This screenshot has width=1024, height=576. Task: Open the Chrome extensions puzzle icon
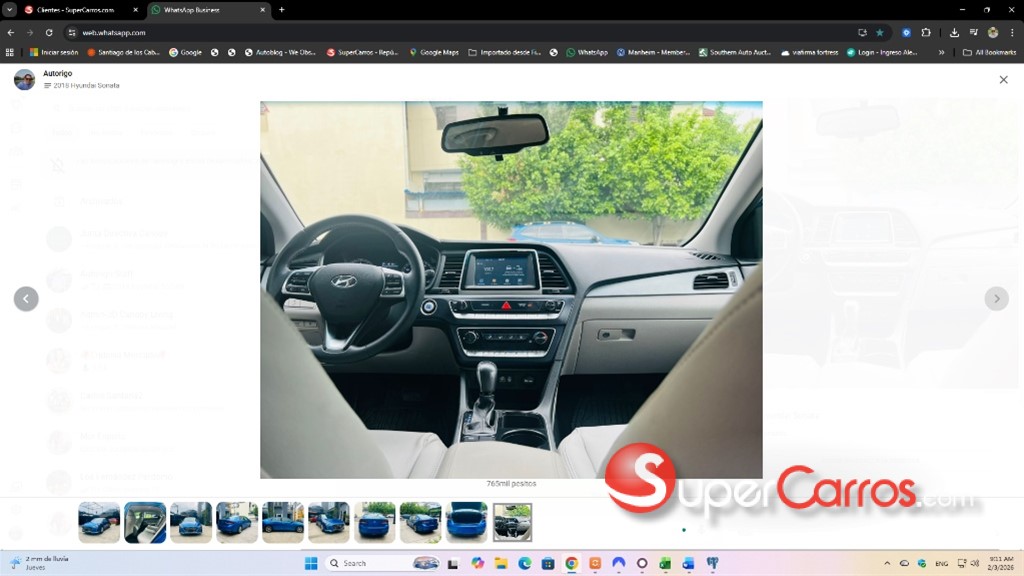tap(926, 32)
